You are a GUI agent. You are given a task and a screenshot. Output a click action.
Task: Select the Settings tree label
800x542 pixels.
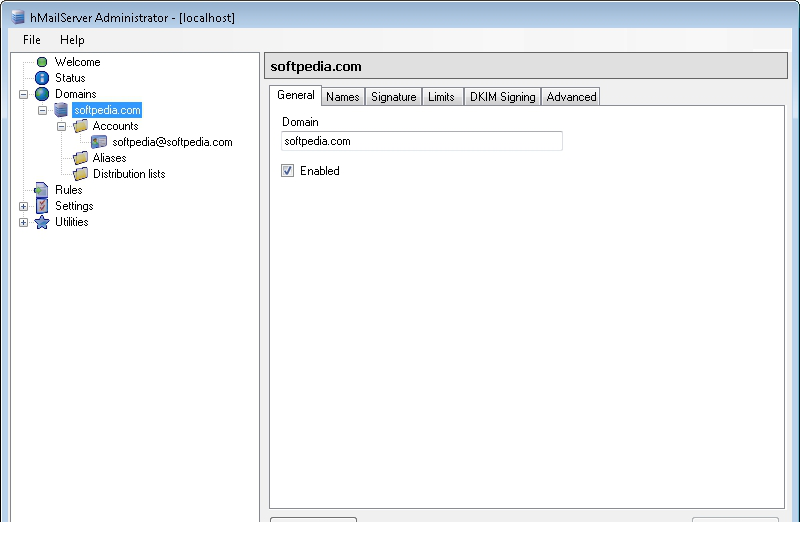point(74,206)
